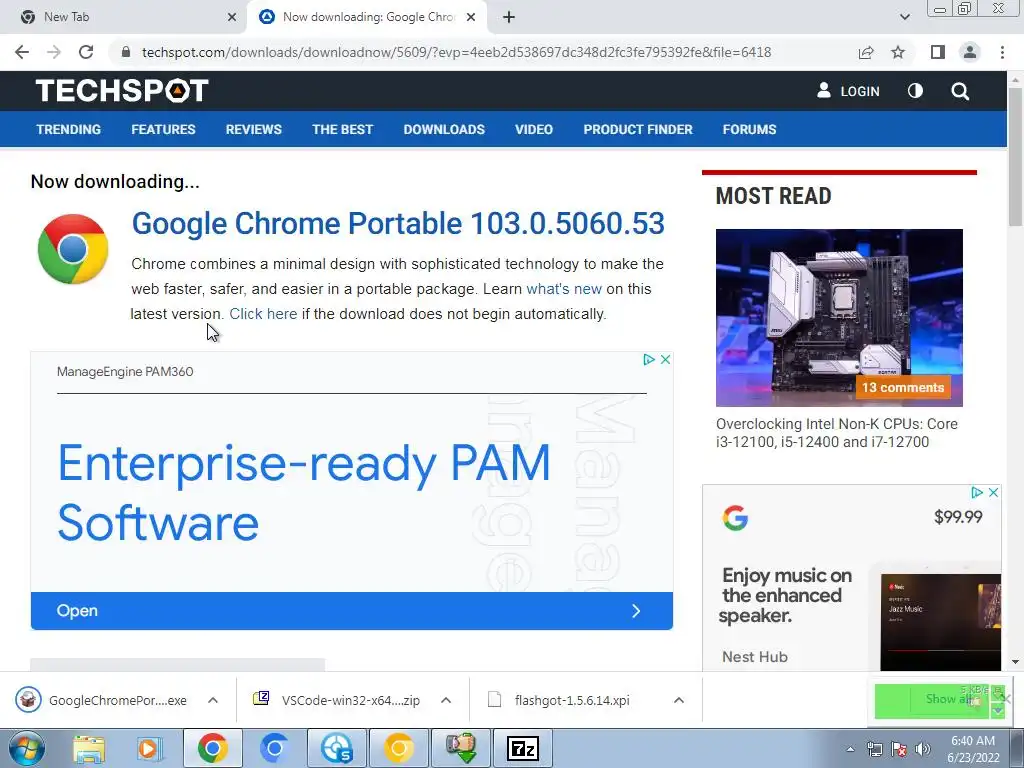
Task: Bookmark this page with the star icon
Action: (x=898, y=52)
